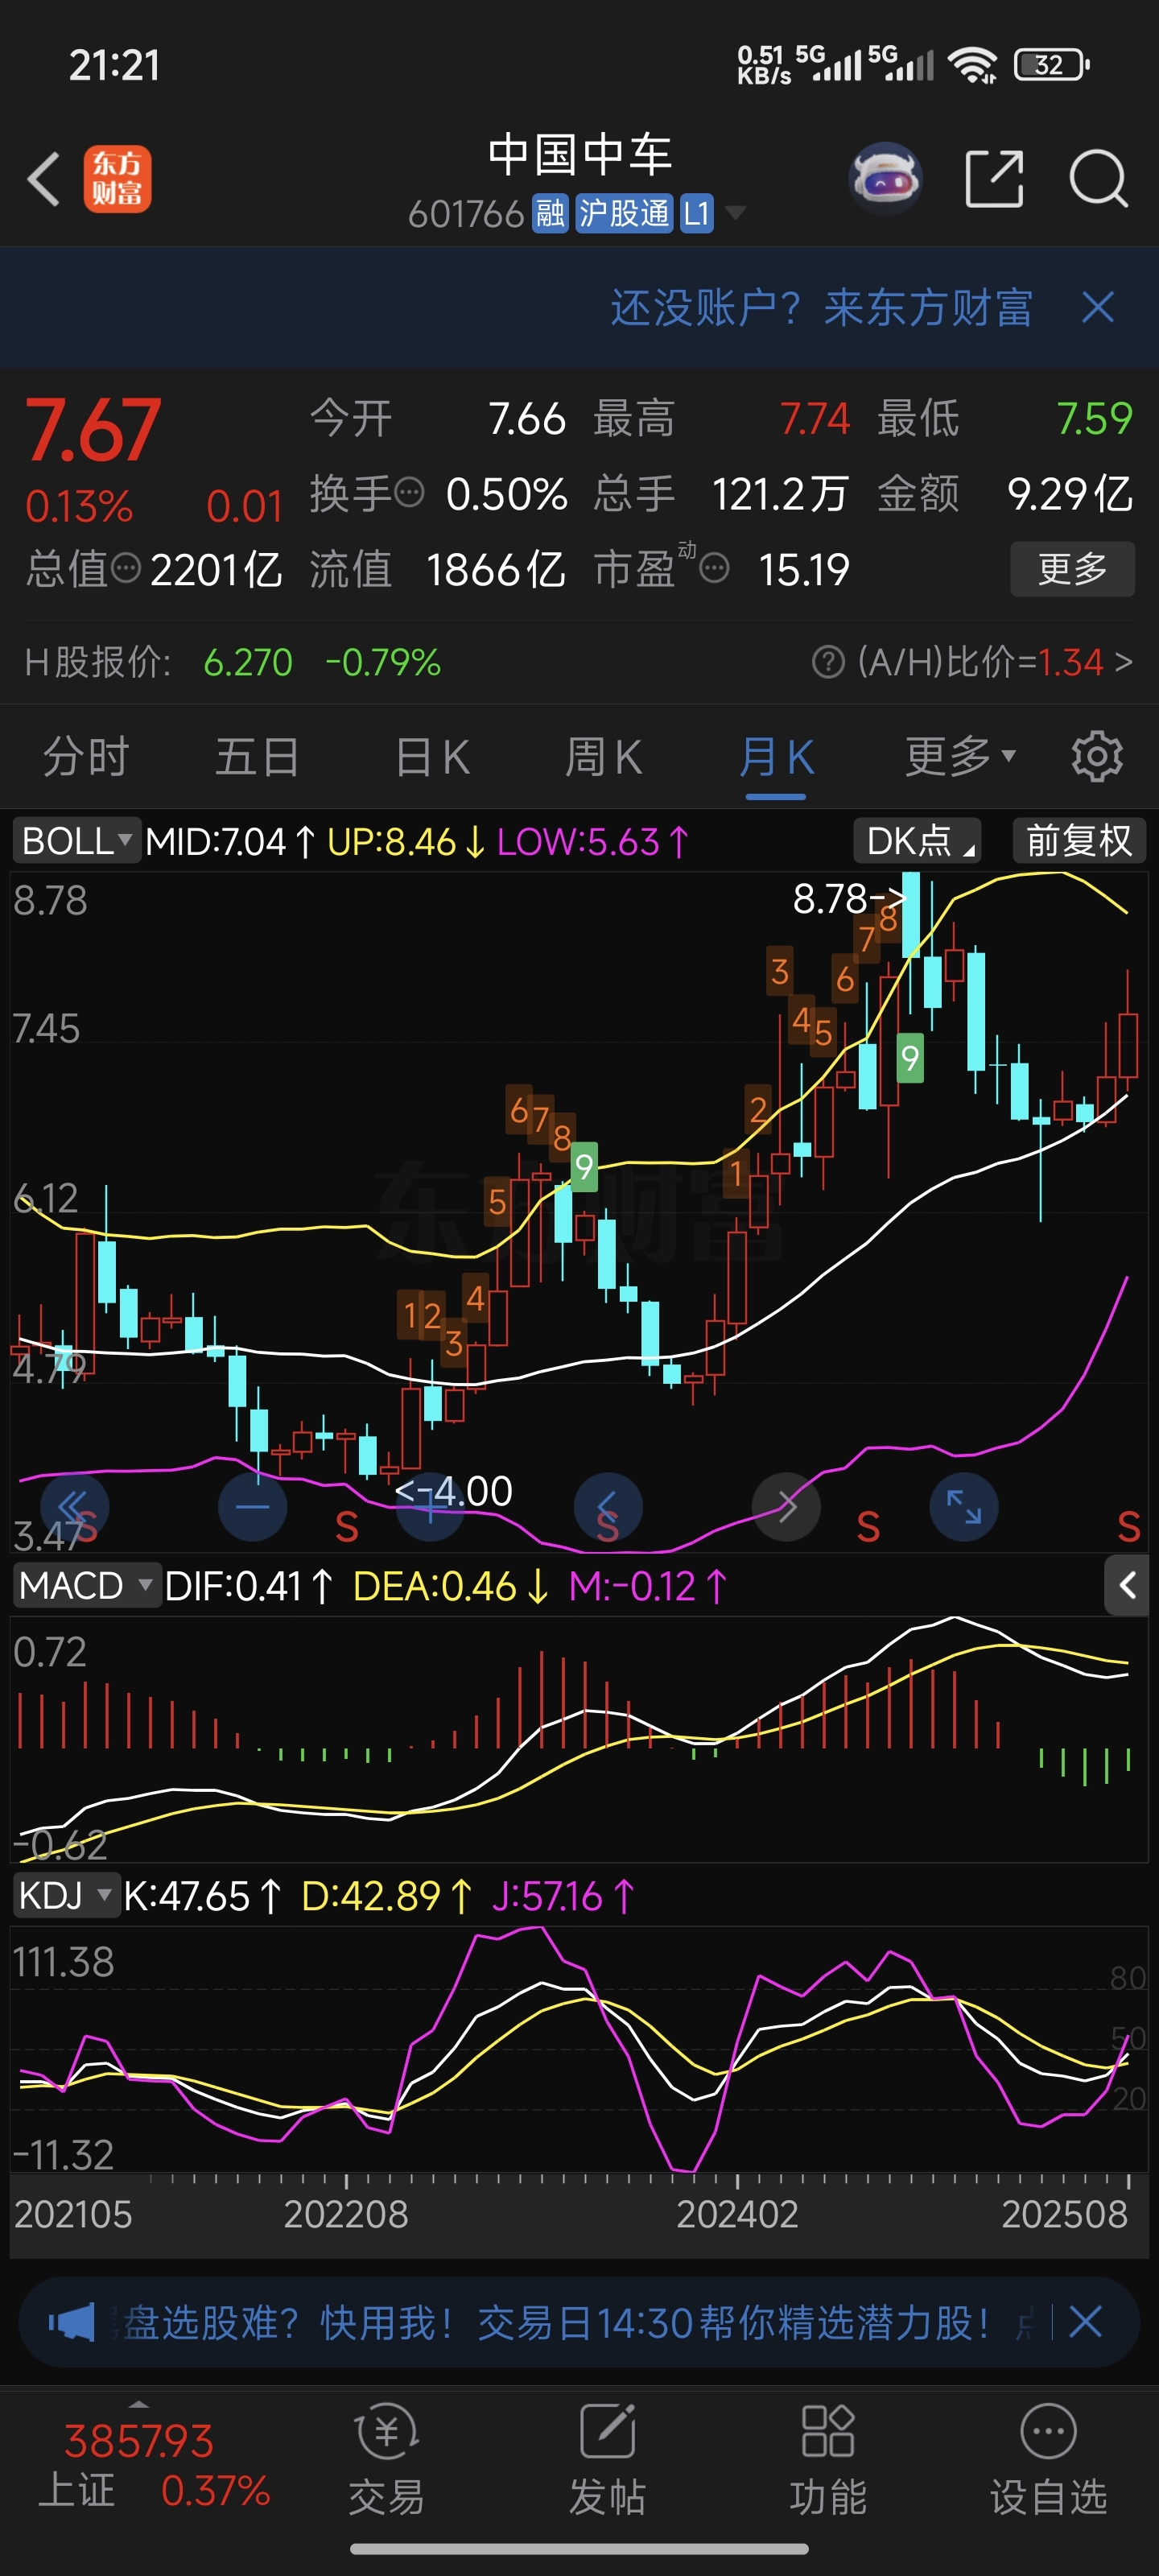
Task: Open 还没账户?来东方财富 link
Action: point(821,307)
